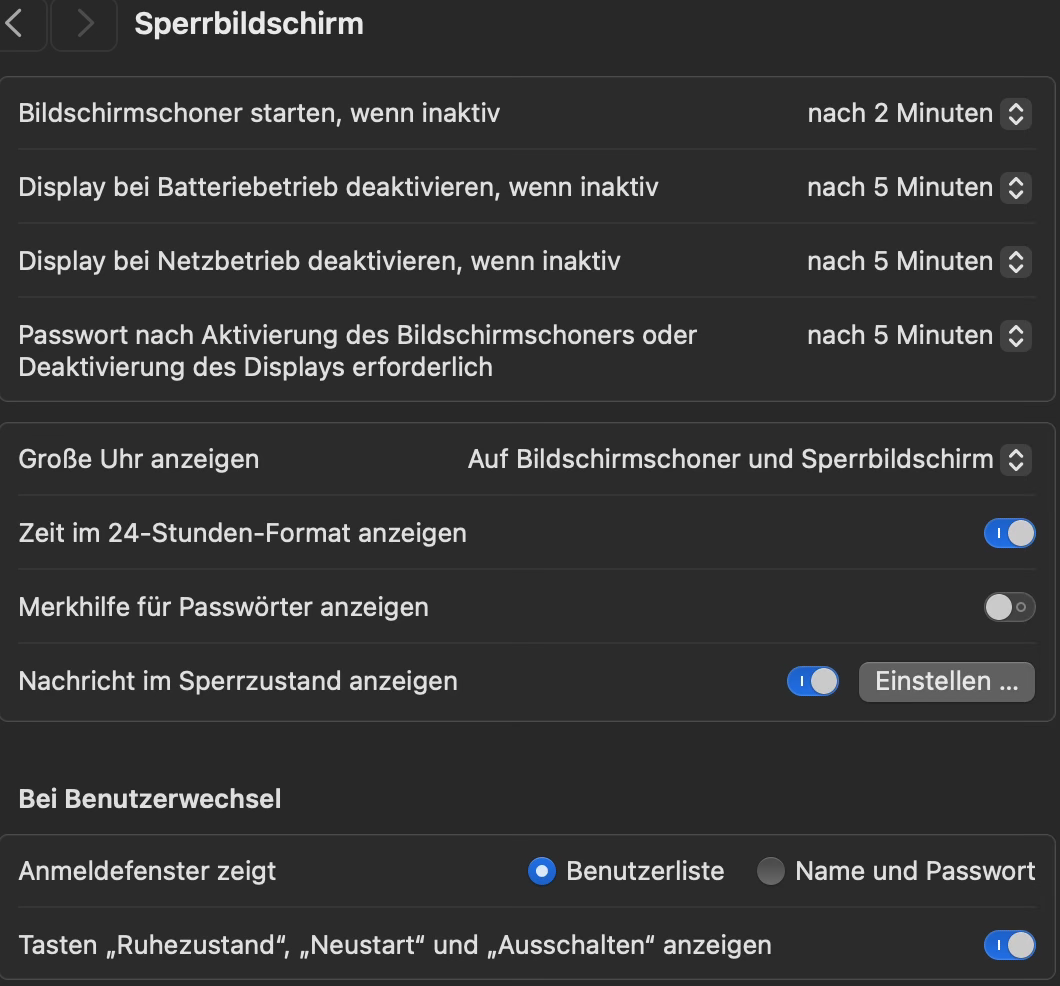
Task: Click the Bei Benutzerwechsel section heading
Action: point(150,799)
